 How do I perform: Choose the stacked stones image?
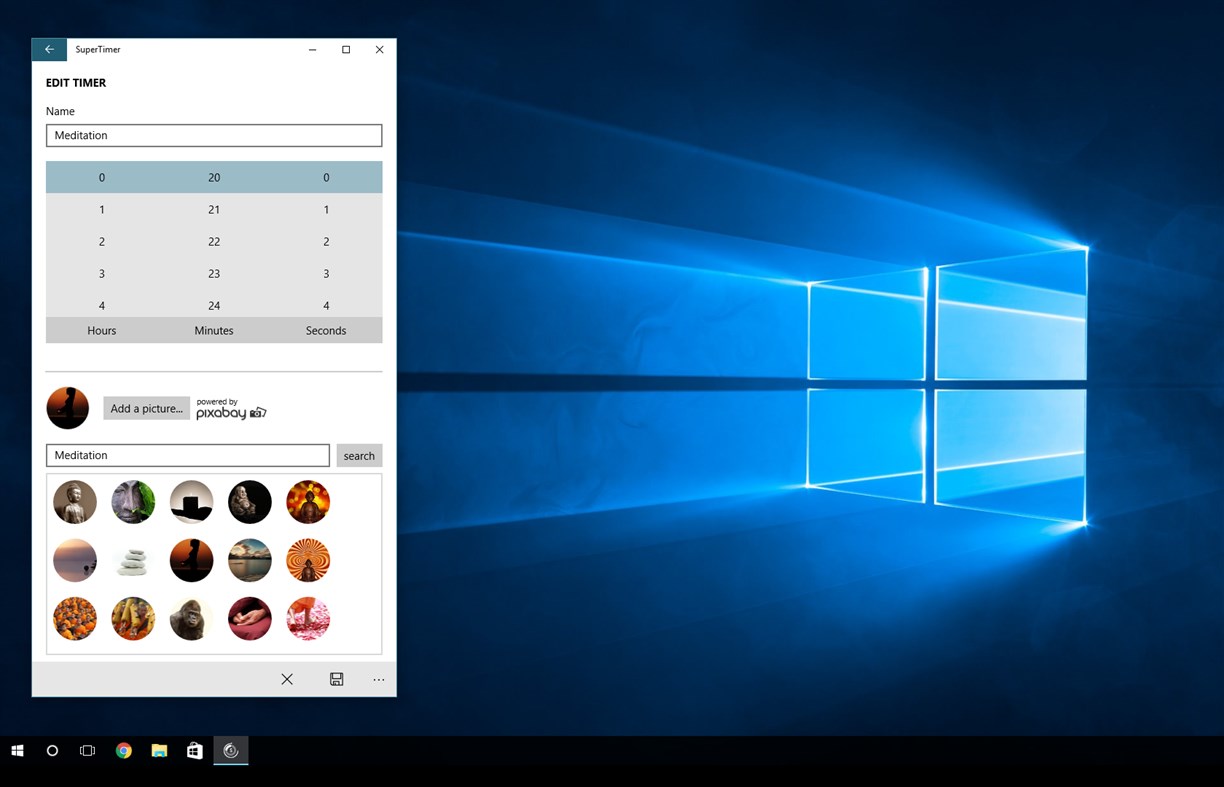click(x=133, y=560)
